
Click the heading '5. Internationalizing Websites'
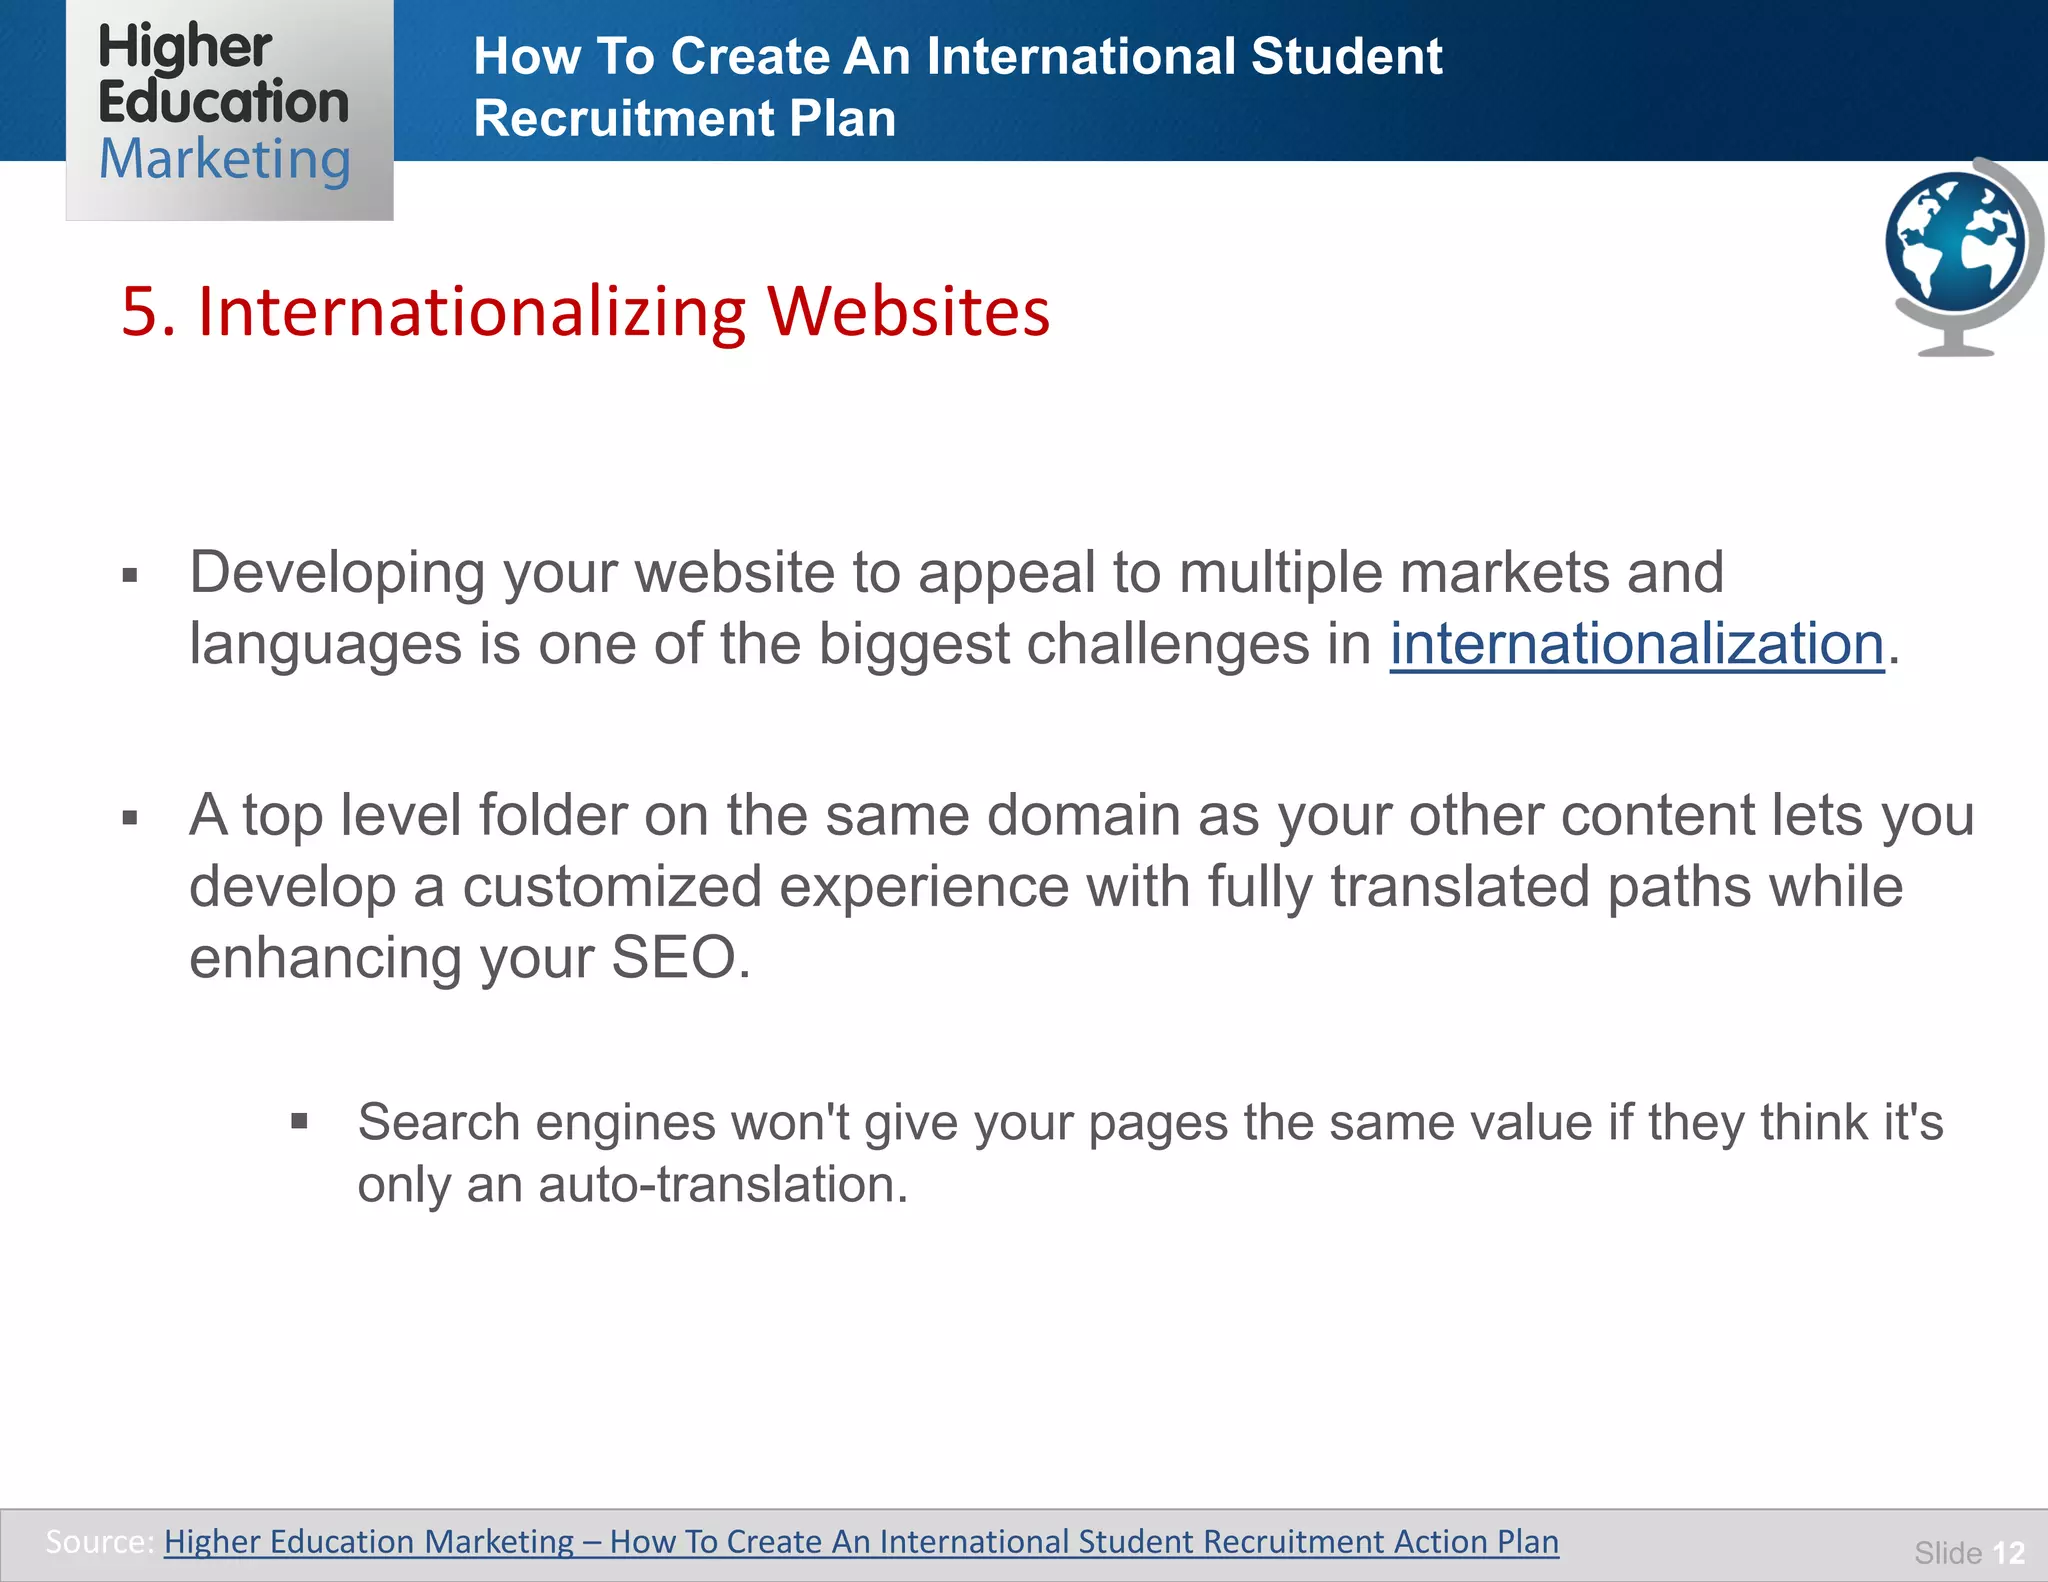point(585,311)
